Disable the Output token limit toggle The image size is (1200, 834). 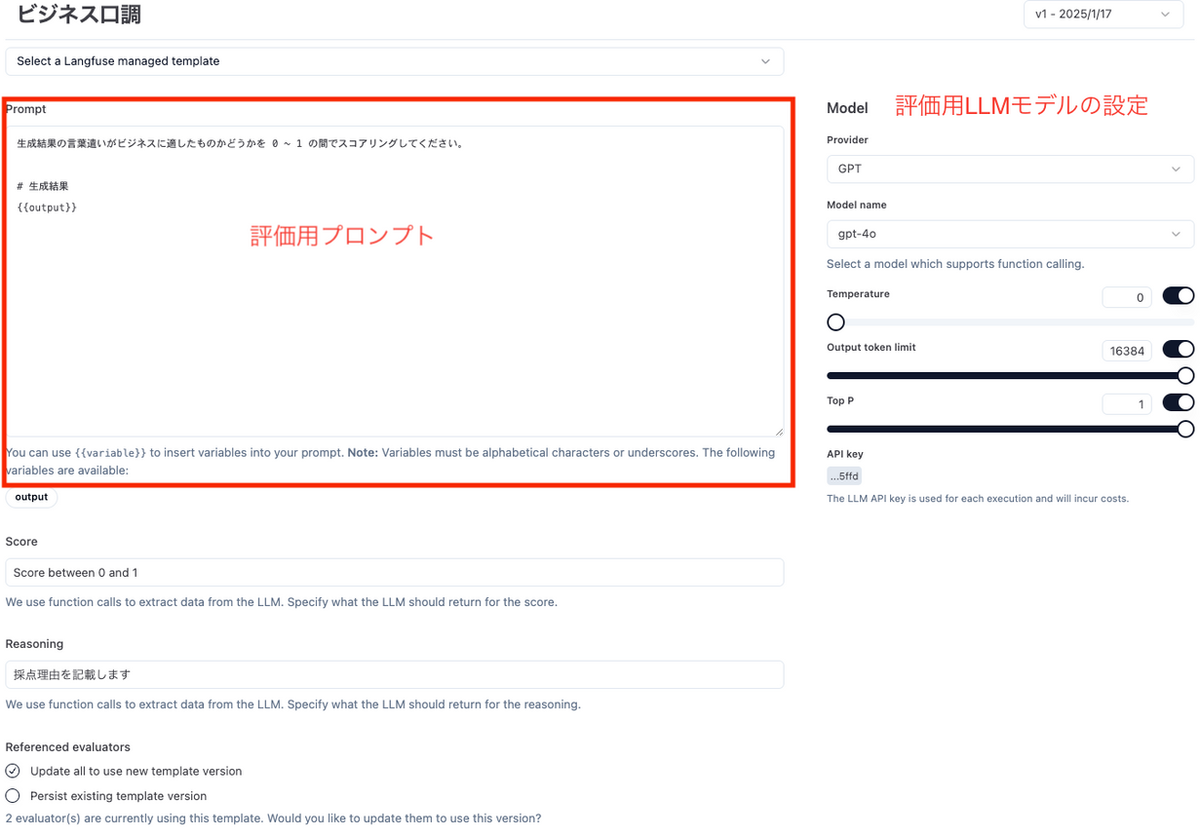[x=1178, y=349]
